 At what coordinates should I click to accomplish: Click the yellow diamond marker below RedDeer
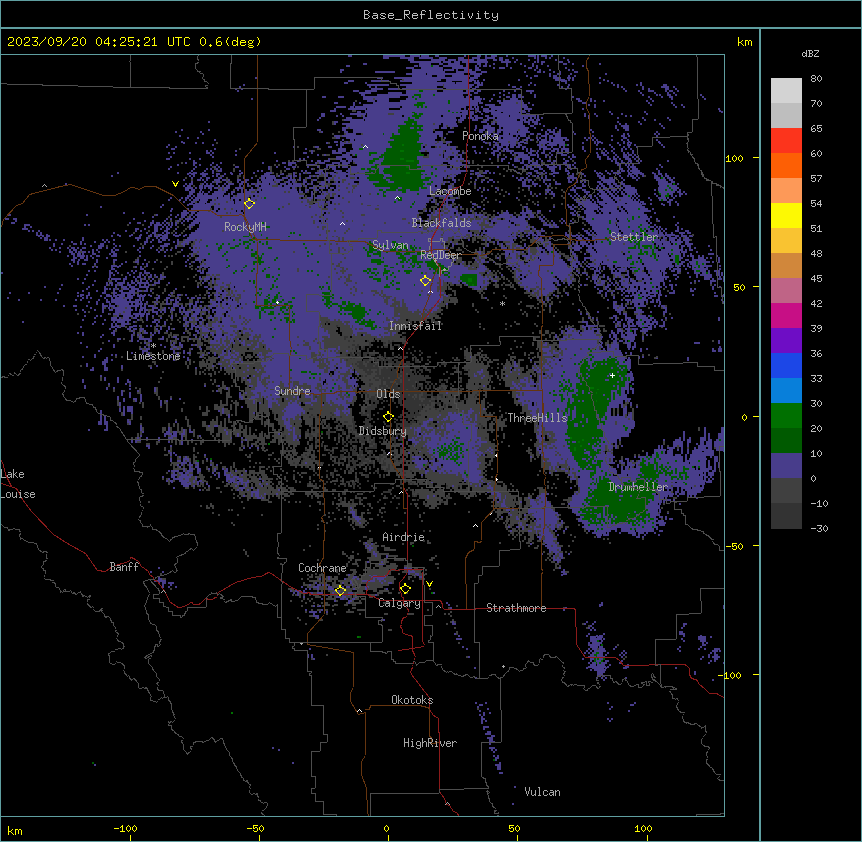coord(425,281)
